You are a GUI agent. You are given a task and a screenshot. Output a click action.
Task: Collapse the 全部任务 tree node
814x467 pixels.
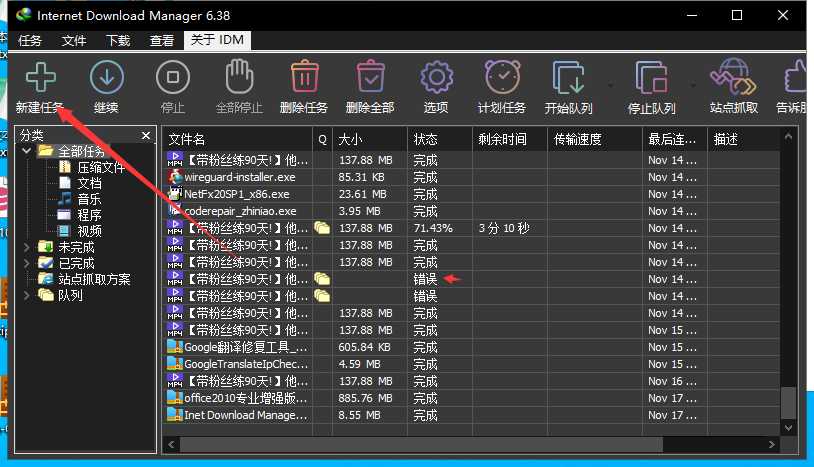pyautogui.click(x=27, y=151)
